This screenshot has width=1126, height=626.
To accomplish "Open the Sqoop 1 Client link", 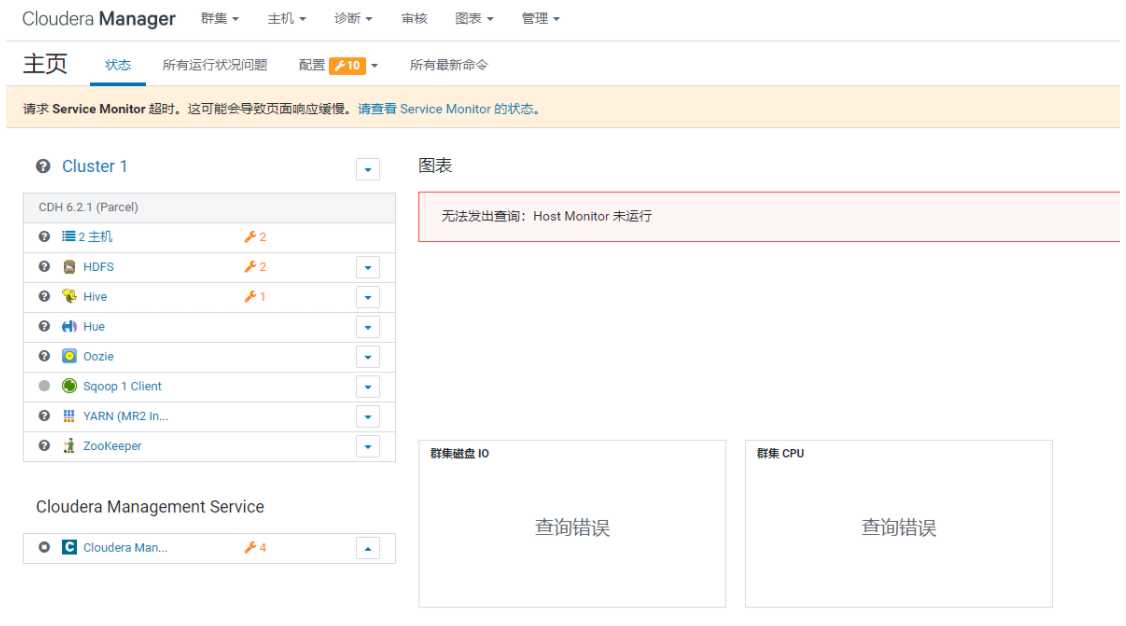I will pyautogui.click(x=122, y=386).
